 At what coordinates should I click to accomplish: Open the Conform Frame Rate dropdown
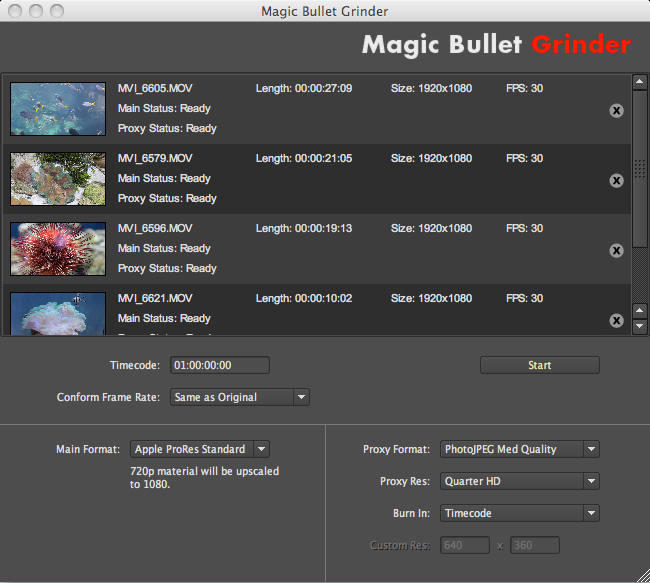click(x=240, y=397)
